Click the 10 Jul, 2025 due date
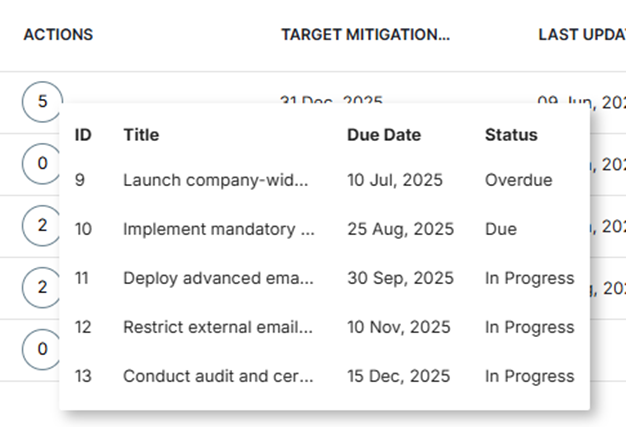The image size is (626, 427). [395, 180]
